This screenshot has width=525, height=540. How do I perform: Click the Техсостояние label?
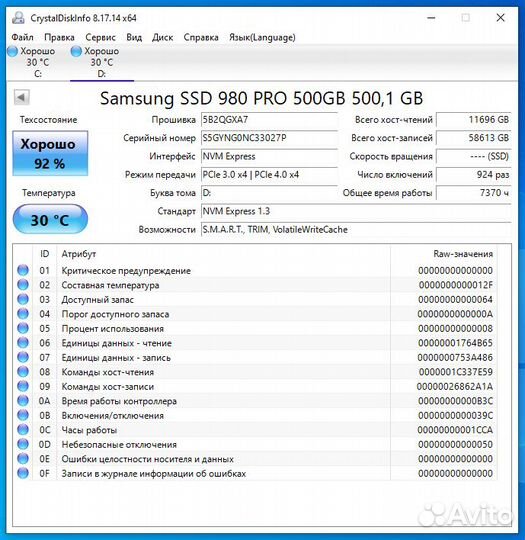48,120
